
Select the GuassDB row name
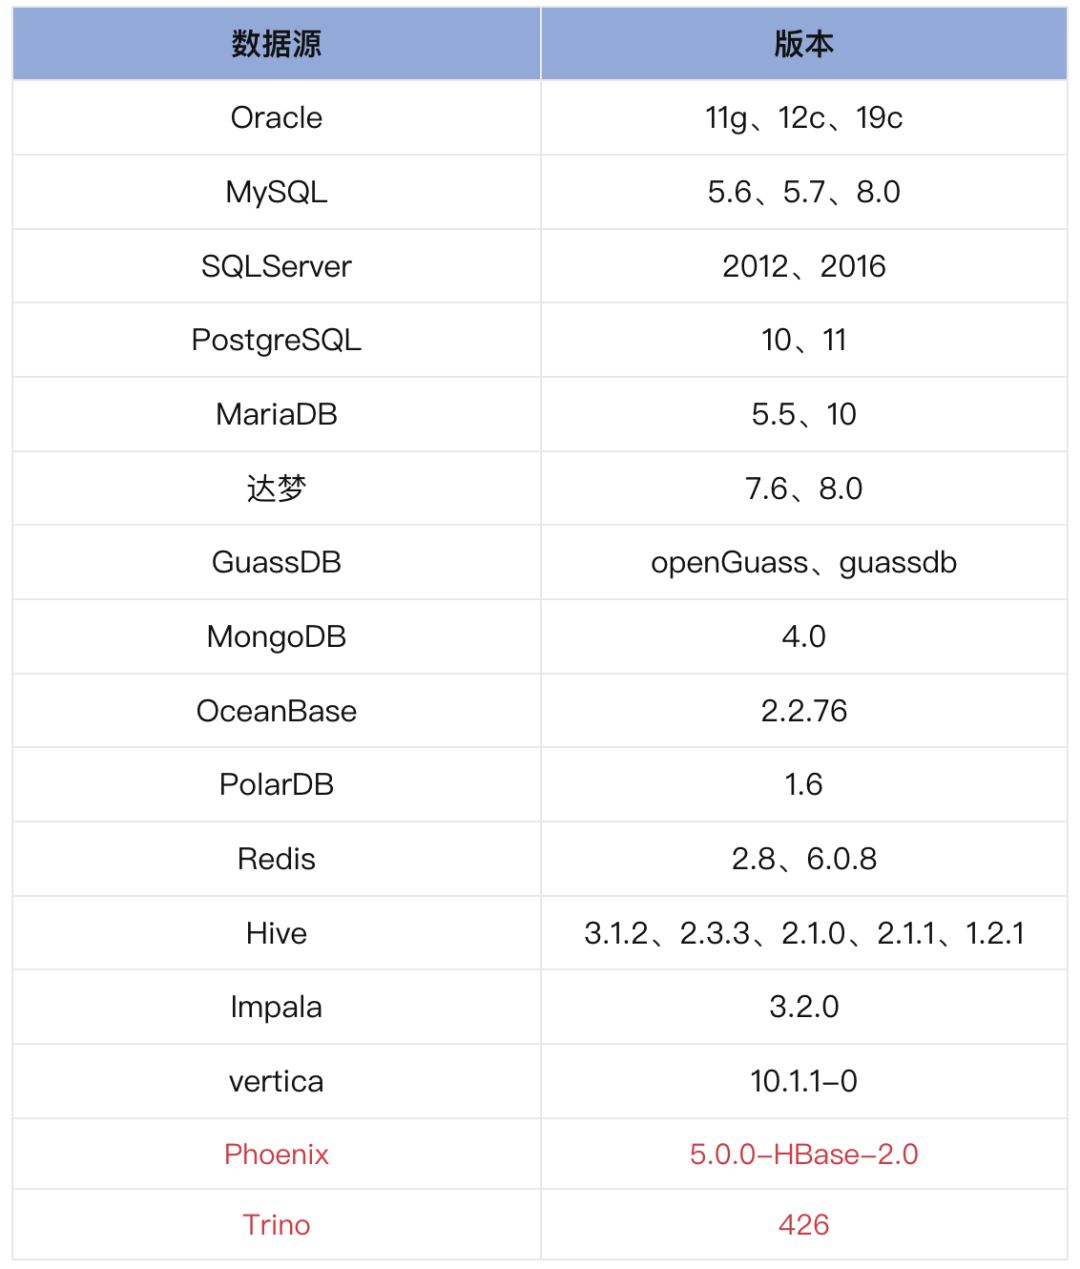click(x=276, y=562)
